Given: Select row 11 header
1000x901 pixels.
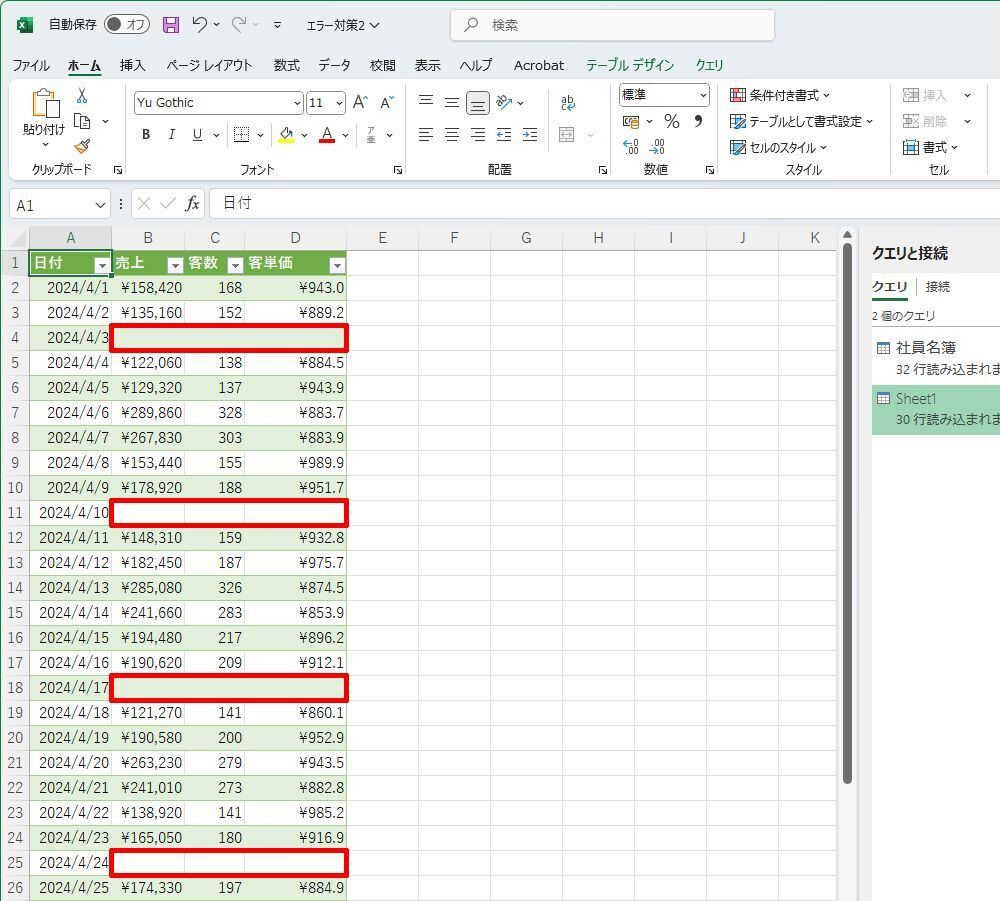Looking at the screenshot, I should (15, 513).
